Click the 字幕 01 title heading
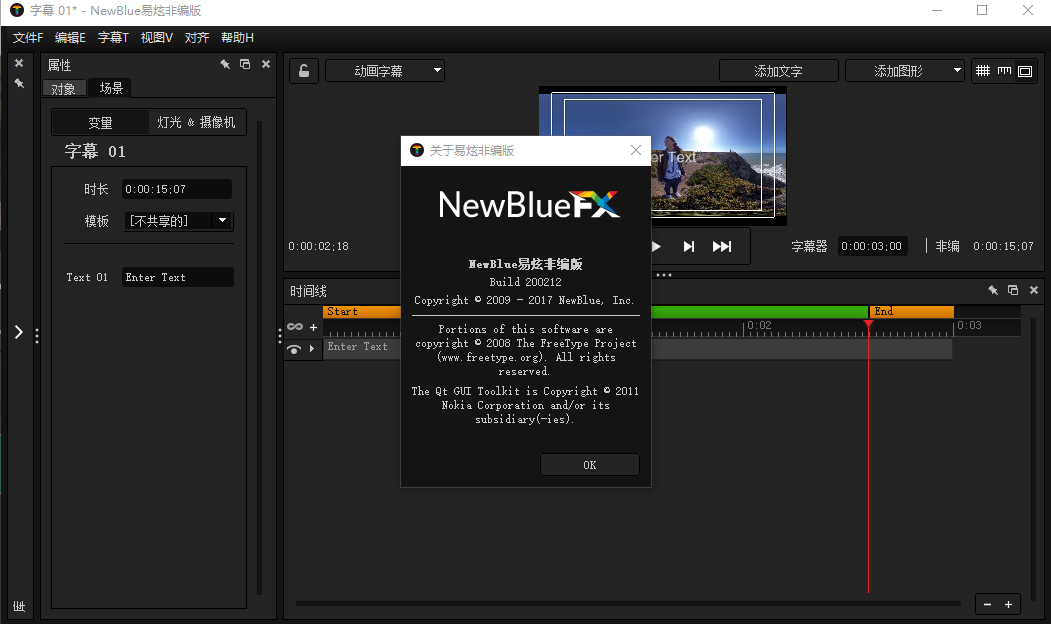 point(95,151)
